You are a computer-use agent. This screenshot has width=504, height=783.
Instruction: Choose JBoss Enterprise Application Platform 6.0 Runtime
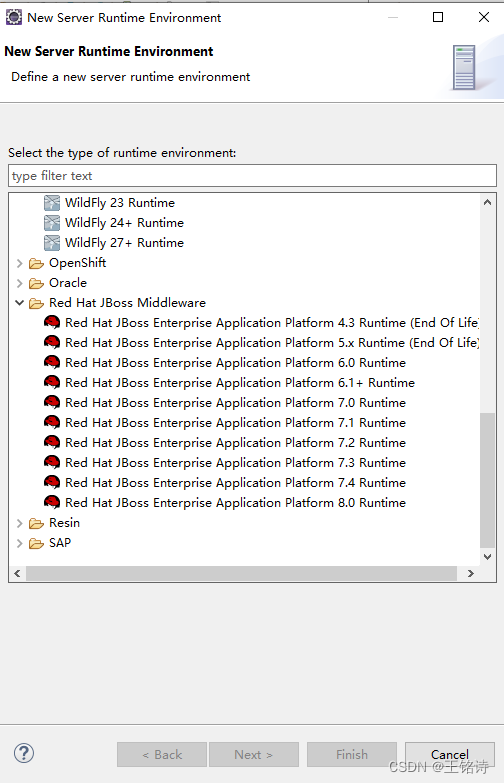tap(235, 363)
